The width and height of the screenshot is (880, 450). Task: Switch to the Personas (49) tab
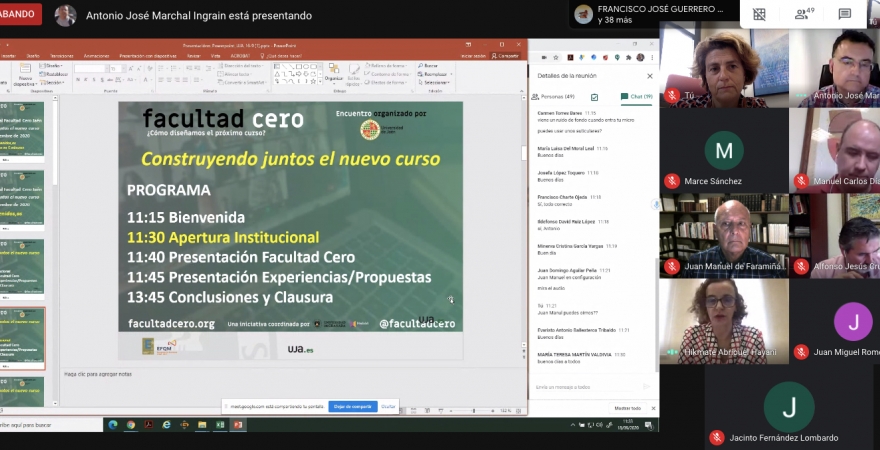click(553, 97)
